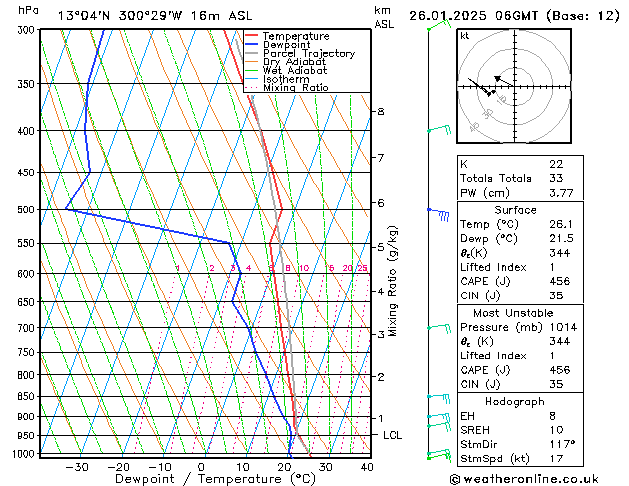Viewport: 629px width, 486px height.
Task: Click the Pressure (mb) value 1014
Action: click(x=563, y=327)
